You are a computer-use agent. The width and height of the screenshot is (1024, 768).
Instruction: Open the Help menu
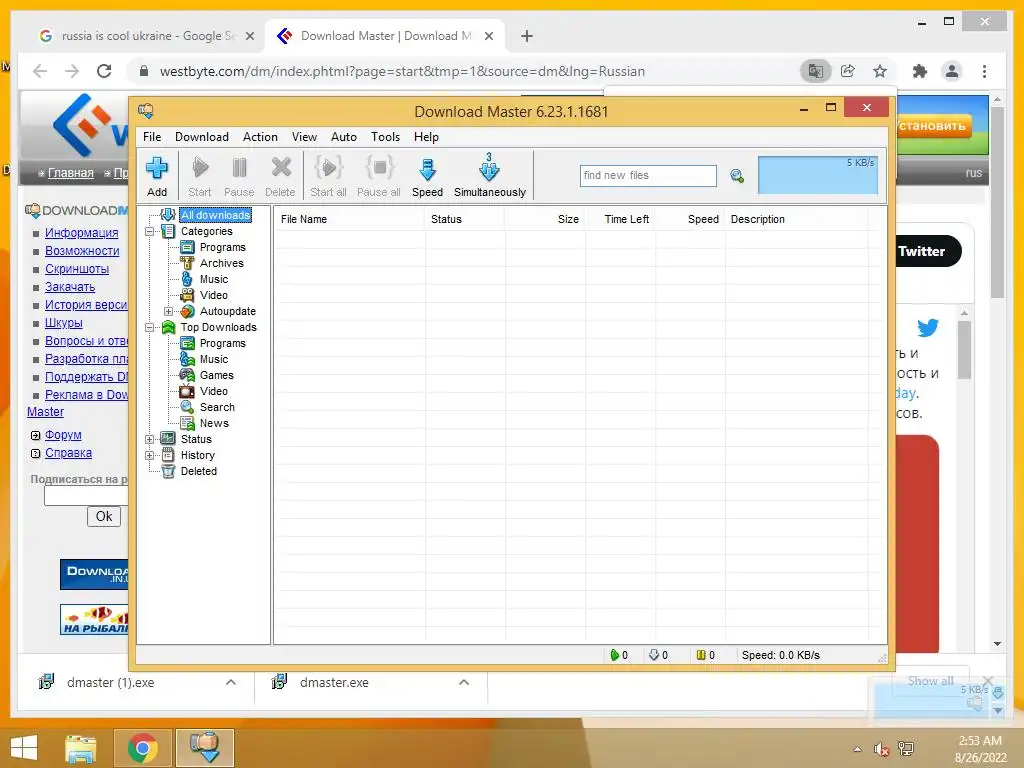[x=426, y=136]
